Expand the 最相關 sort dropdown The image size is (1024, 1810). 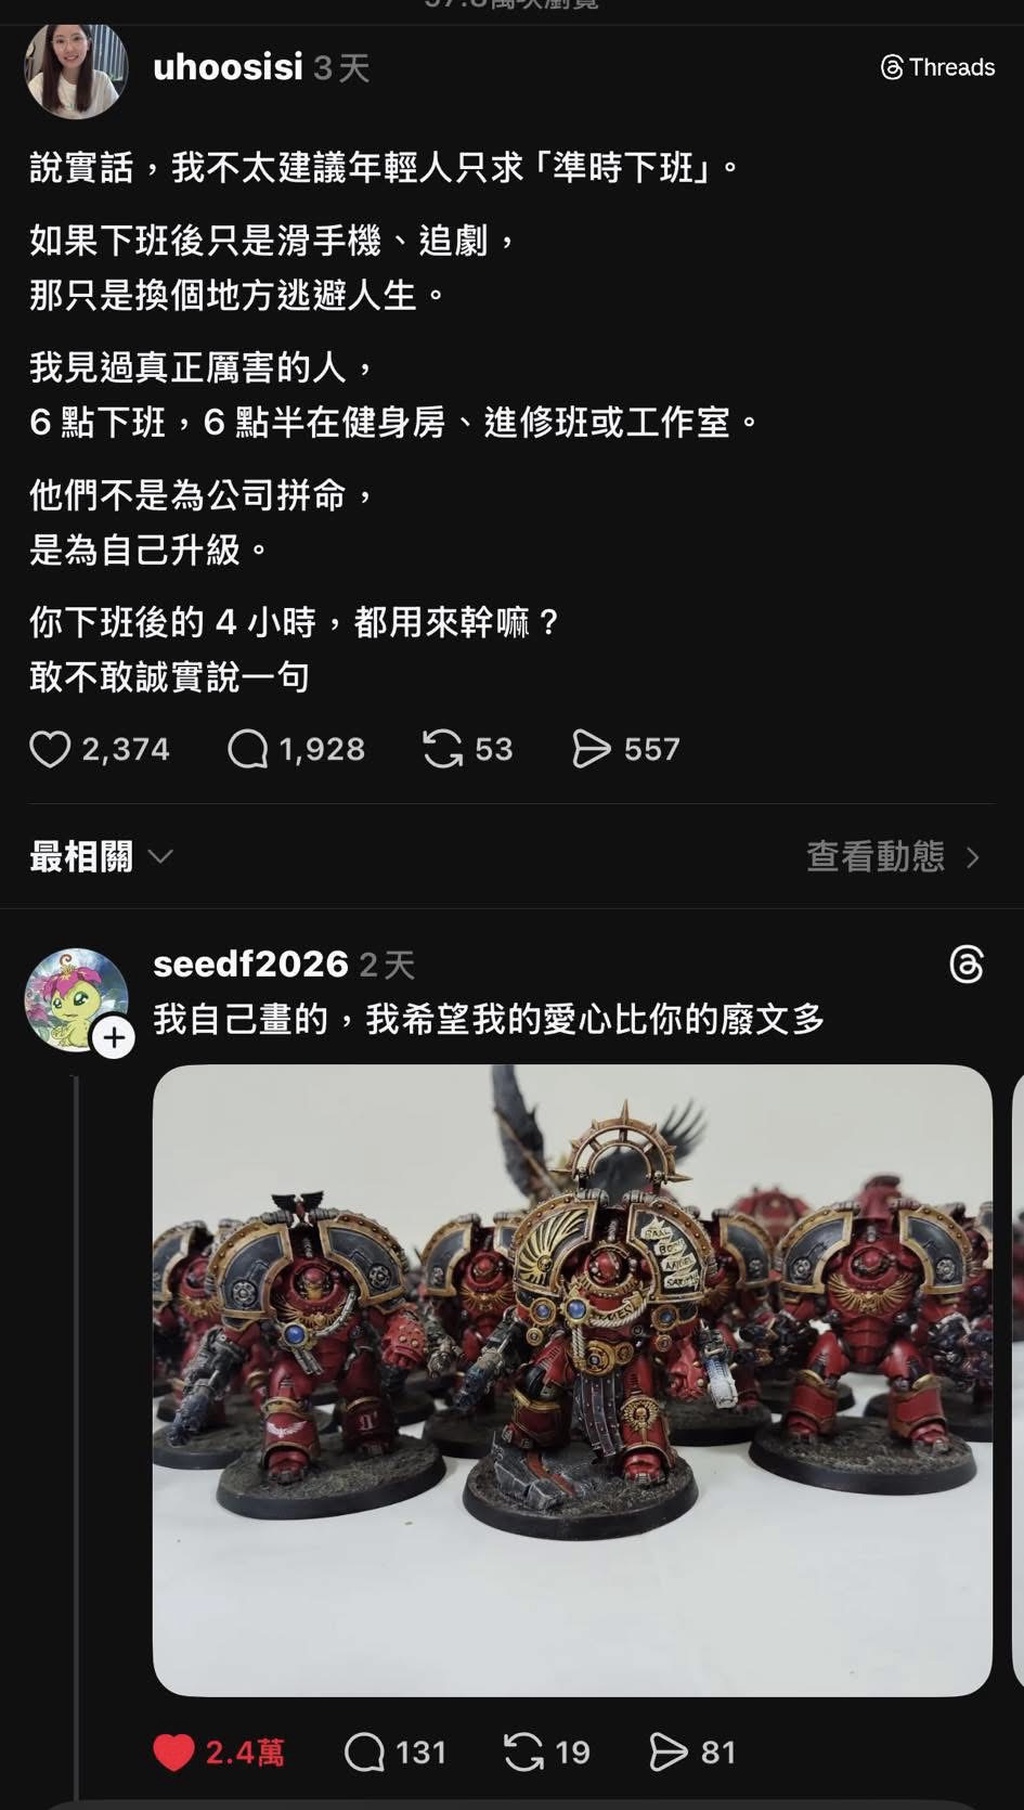pyautogui.click(x=101, y=856)
